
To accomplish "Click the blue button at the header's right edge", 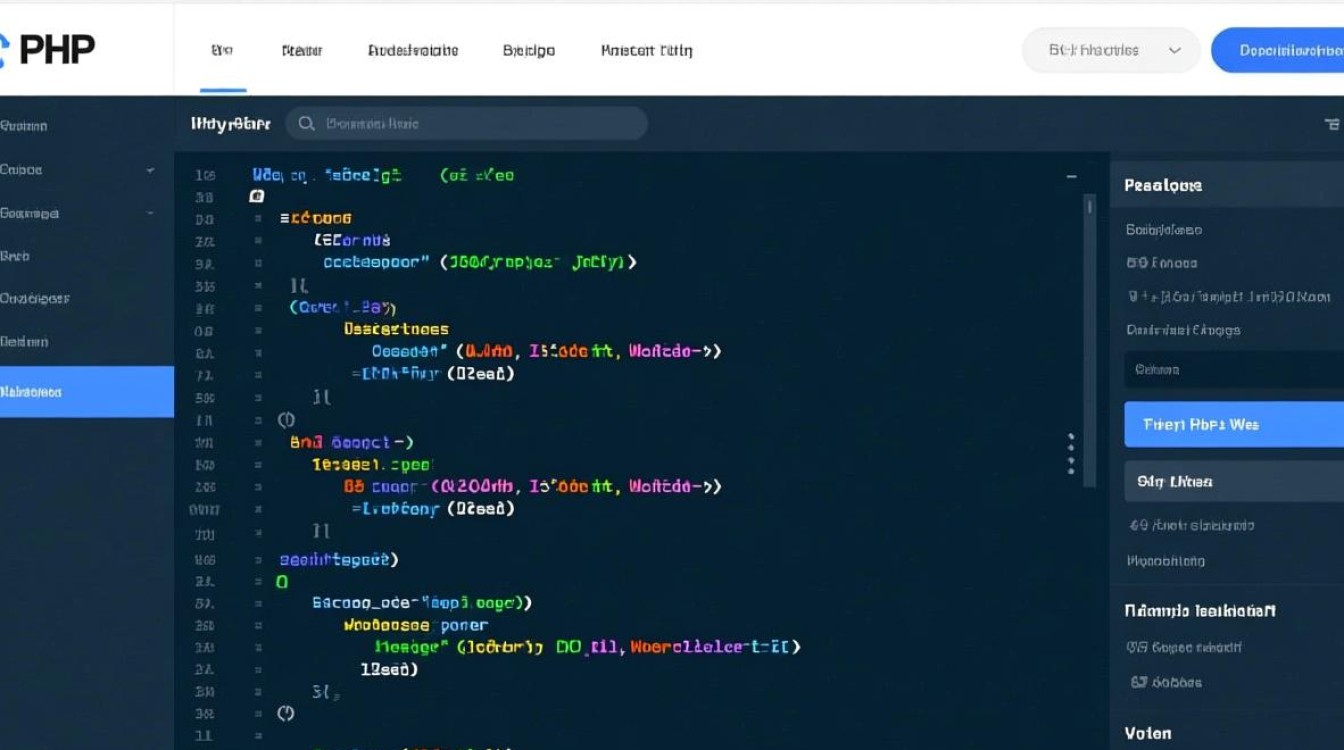I will 1278,50.
